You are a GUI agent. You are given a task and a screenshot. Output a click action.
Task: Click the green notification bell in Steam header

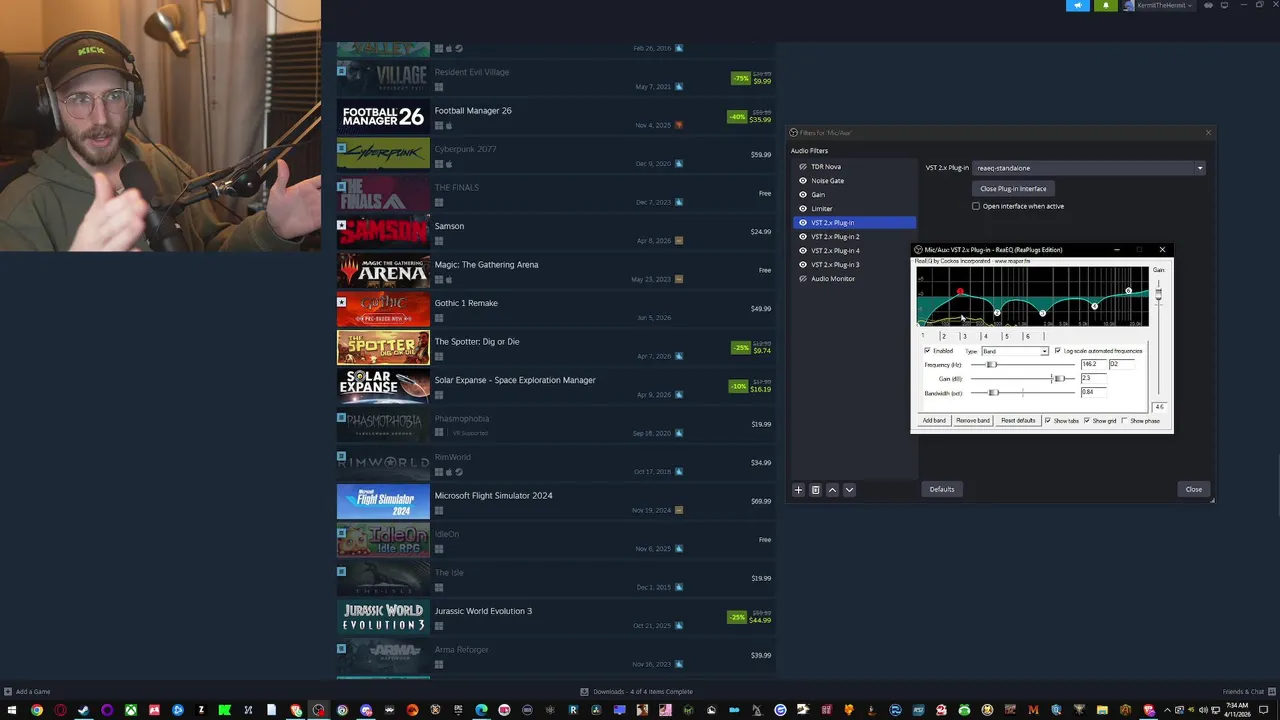1105,5
